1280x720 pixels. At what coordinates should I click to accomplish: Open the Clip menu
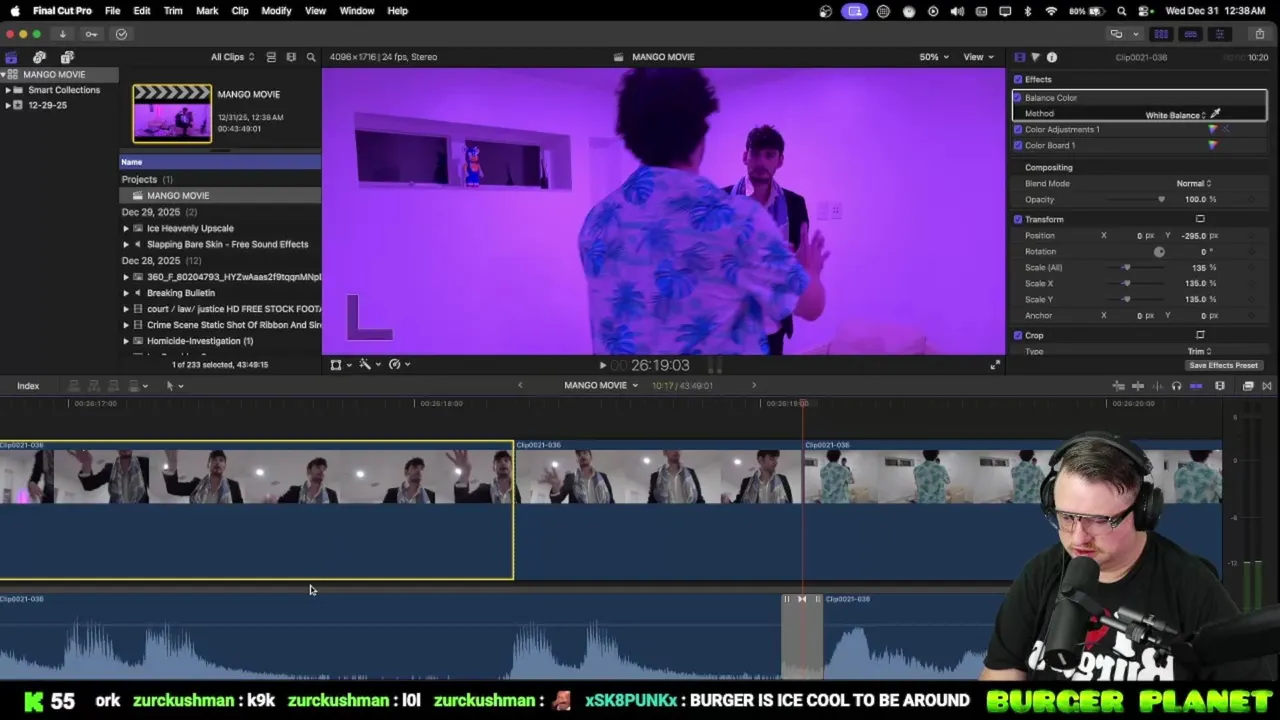click(240, 11)
